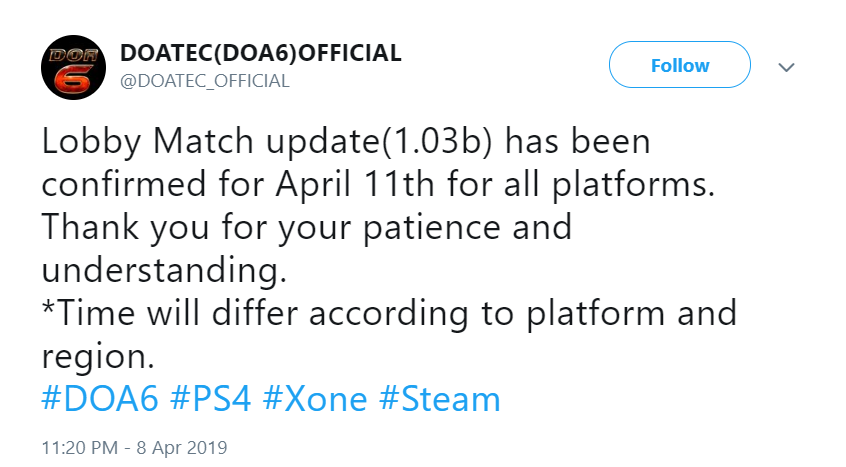
Task: Open the #Steam hashtag
Action: coord(439,399)
